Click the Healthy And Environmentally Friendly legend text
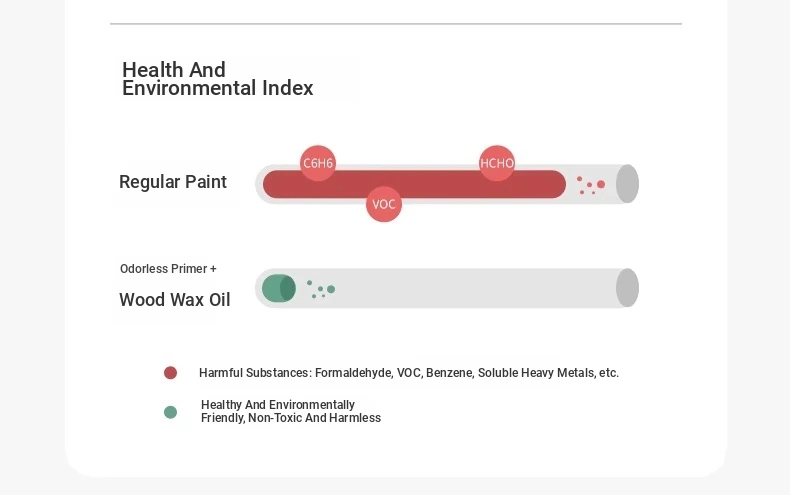 click(291, 411)
